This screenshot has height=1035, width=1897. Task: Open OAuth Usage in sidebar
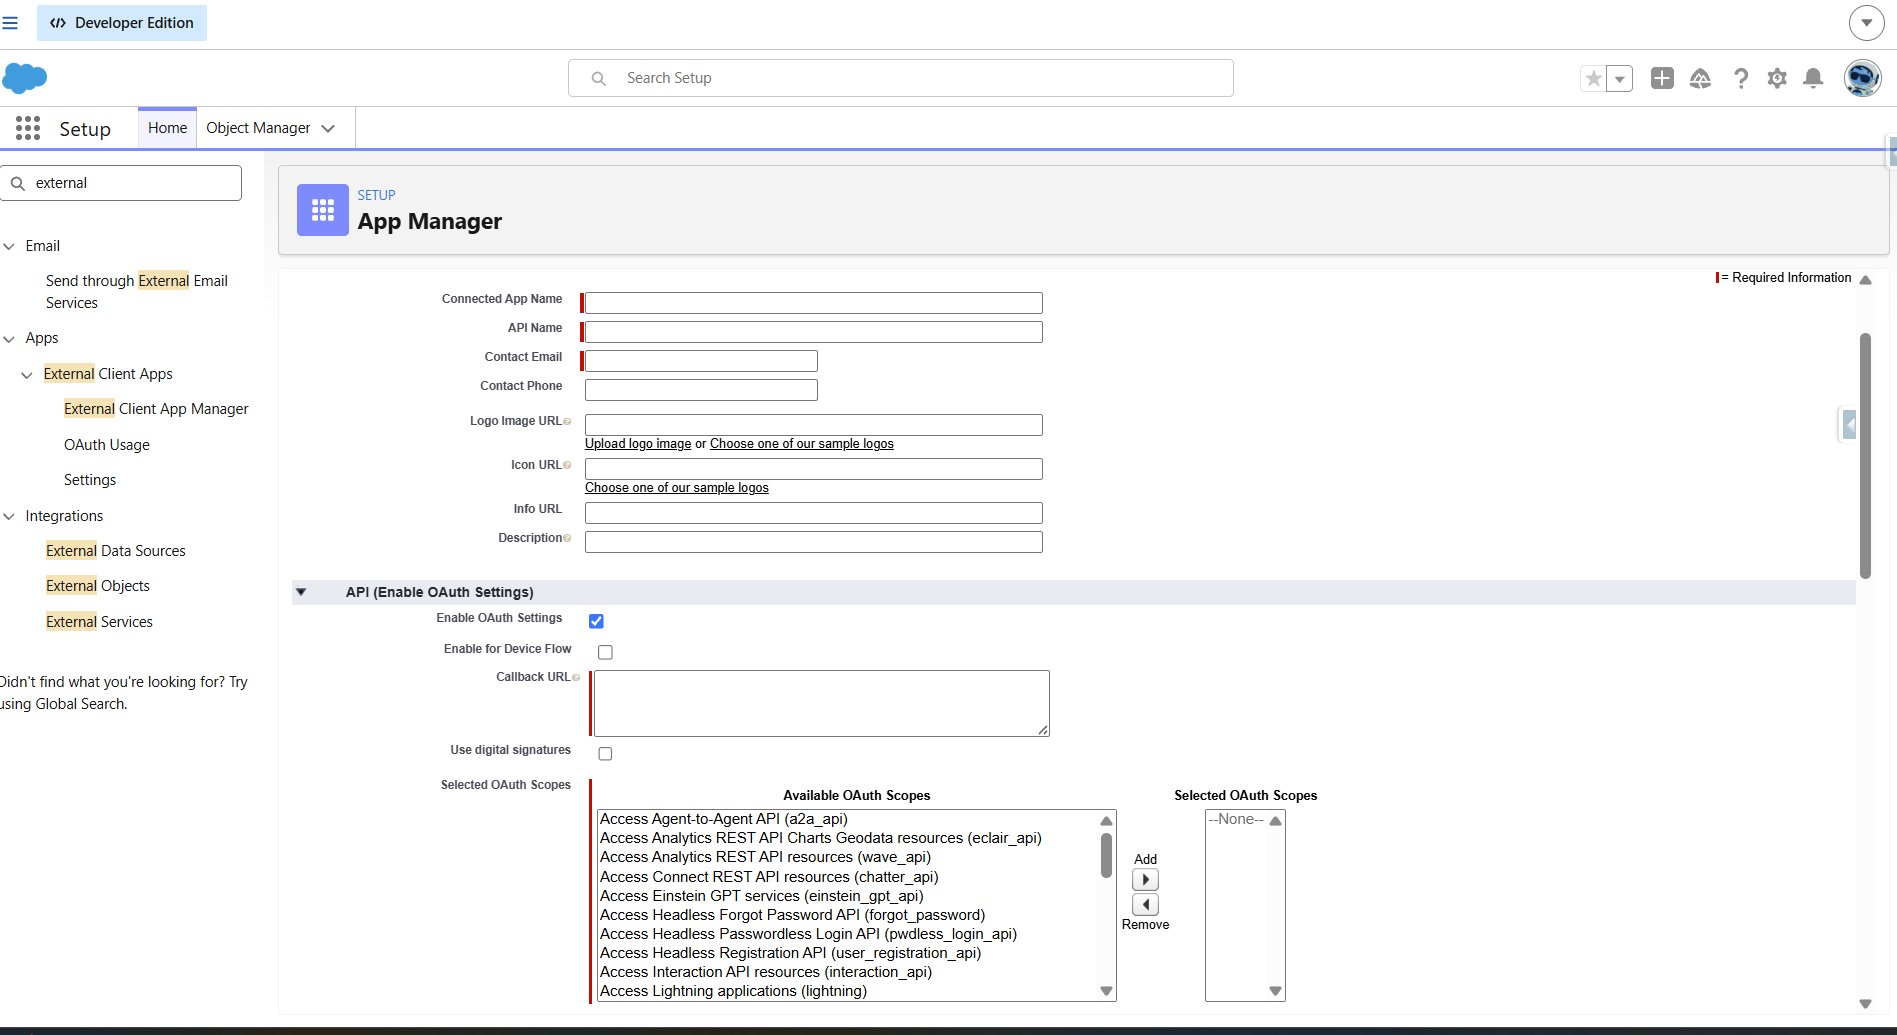click(107, 445)
